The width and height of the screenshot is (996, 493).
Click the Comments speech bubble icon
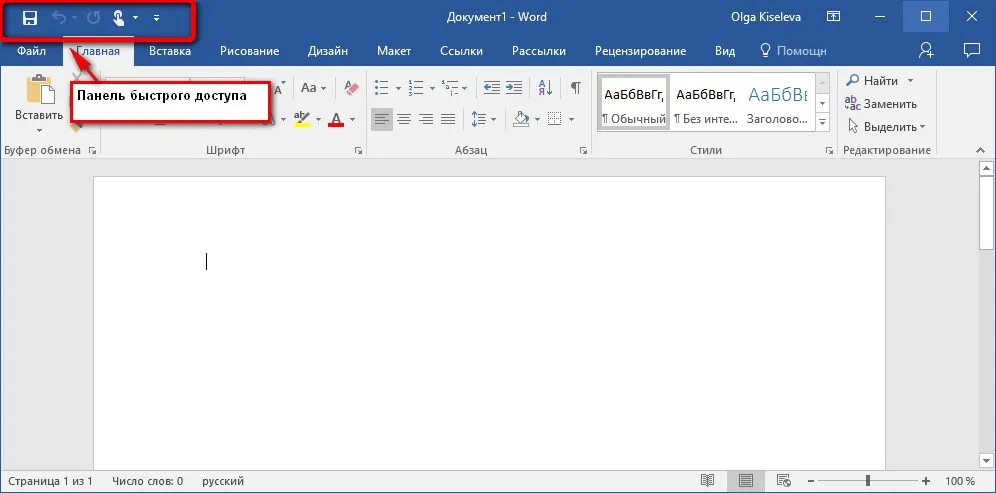(x=971, y=50)
